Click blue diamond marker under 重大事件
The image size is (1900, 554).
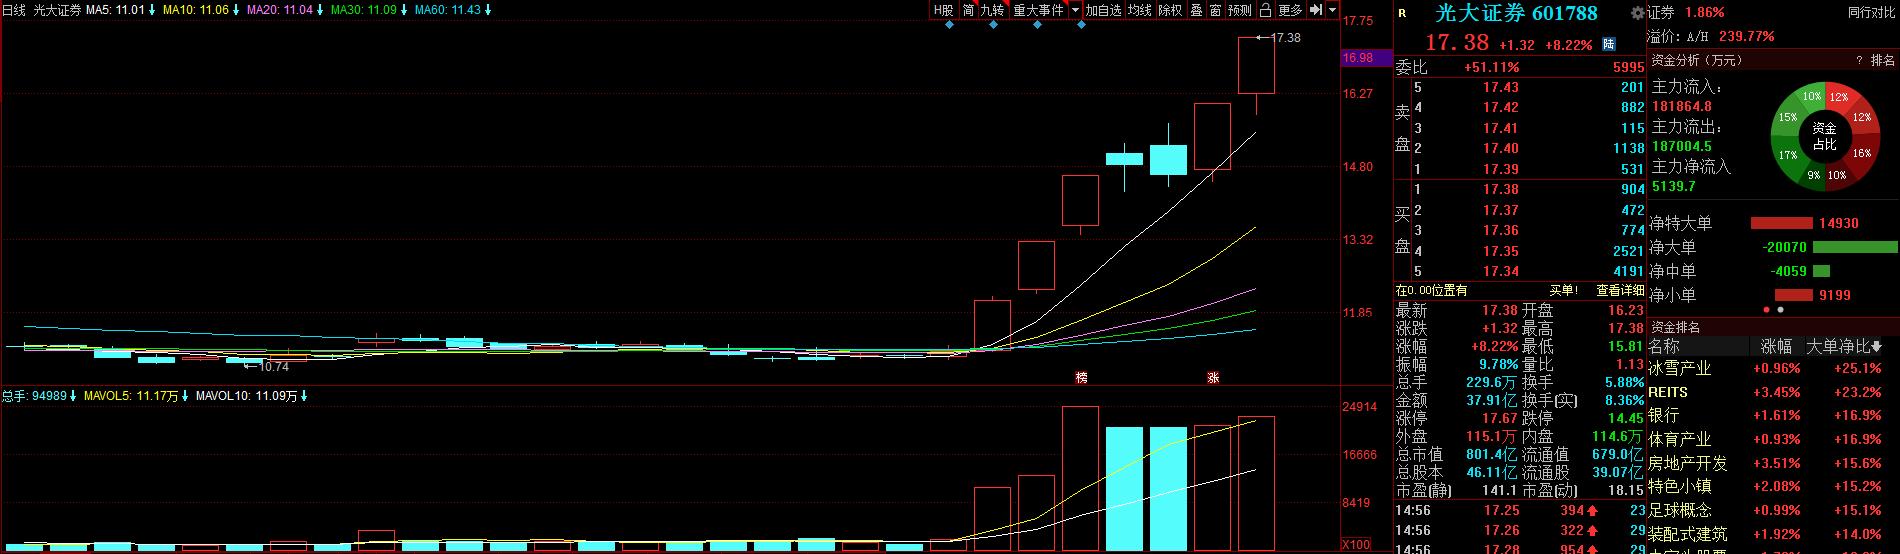click(1037, 25)
